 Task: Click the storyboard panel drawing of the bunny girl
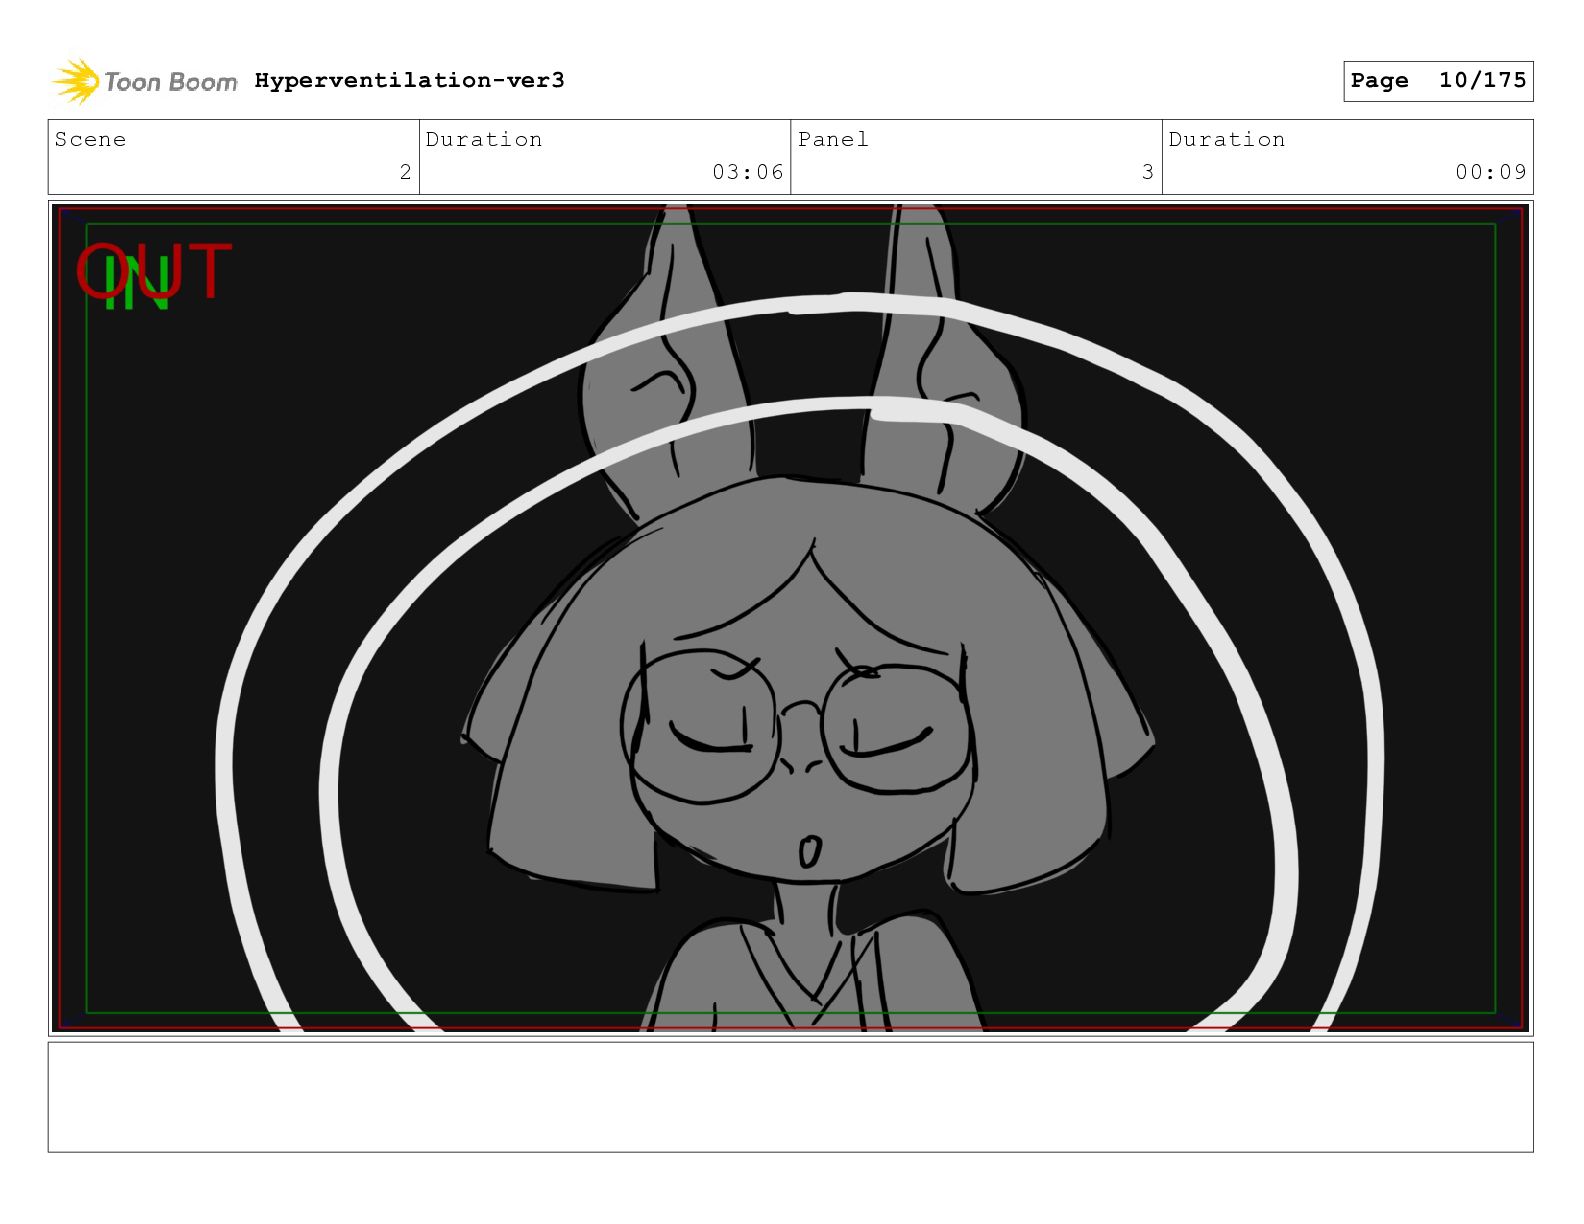pos(791,618)
